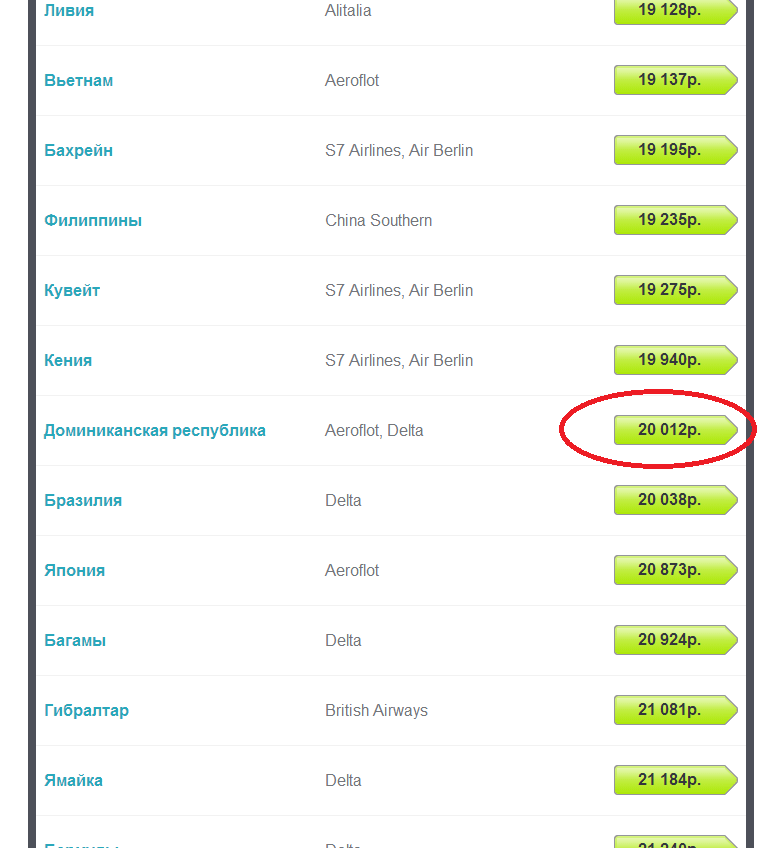768x848 pixels.
Task: Open the Кения destination link
Action: tap(68, 360)
